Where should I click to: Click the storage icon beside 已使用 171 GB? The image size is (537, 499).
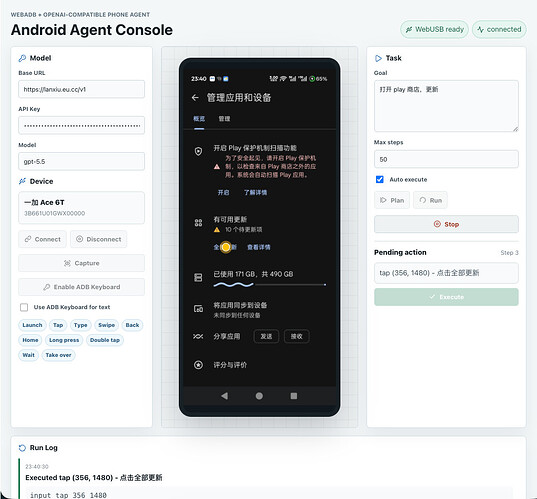point(198,277)
